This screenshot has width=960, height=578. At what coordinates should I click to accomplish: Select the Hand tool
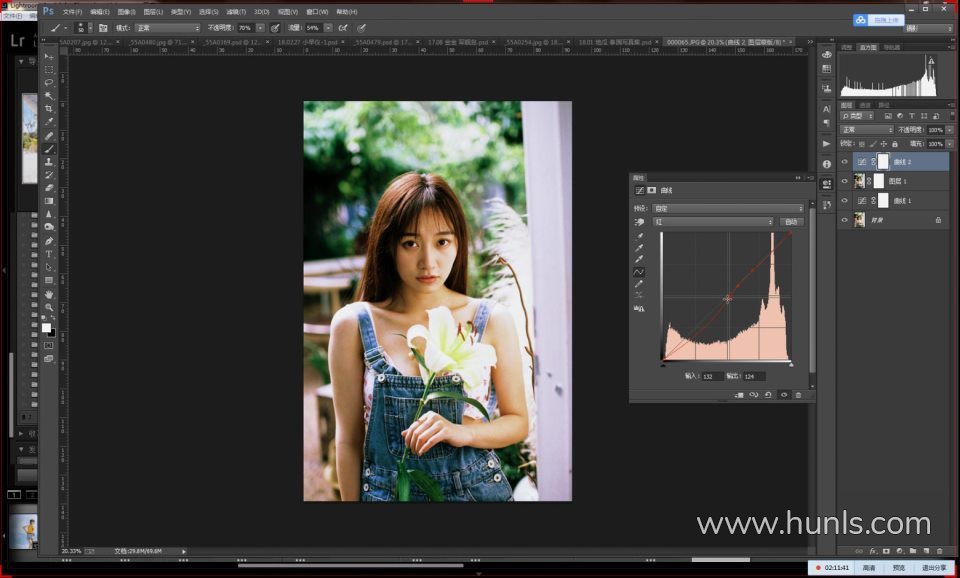(49, 295)
